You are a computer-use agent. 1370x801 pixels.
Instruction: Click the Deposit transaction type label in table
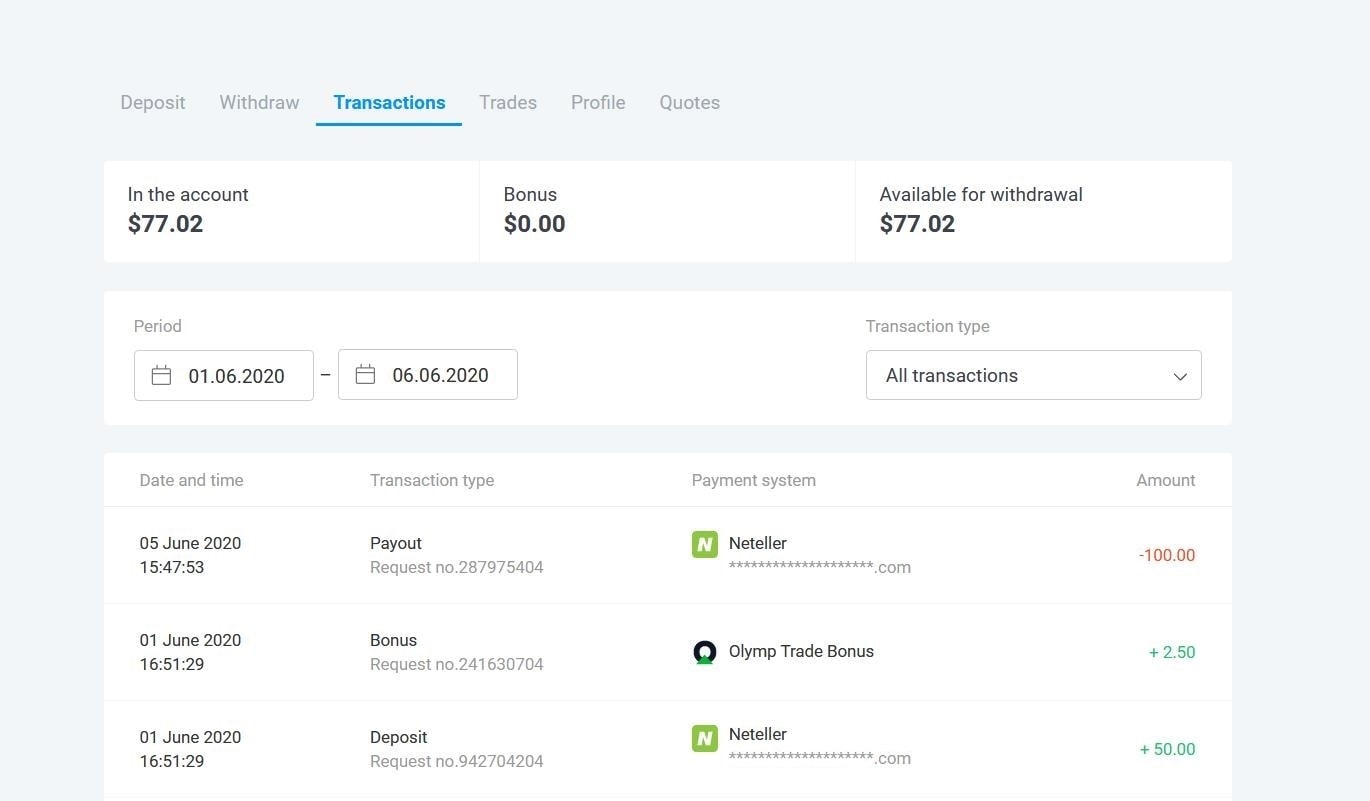tap(398, 737)
